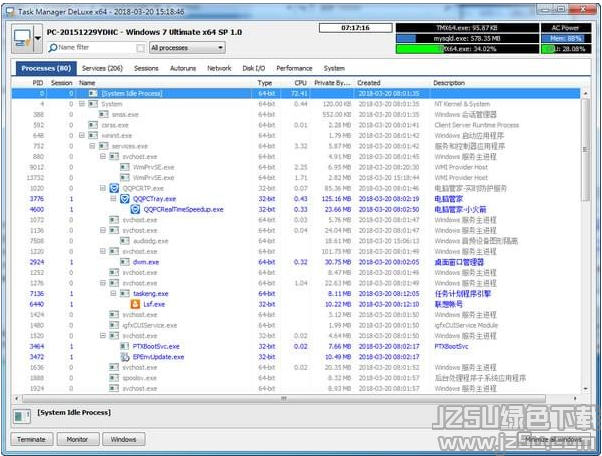
Task: Select the EPEnvUpdate.exe process name
Action: coord(158,357)
